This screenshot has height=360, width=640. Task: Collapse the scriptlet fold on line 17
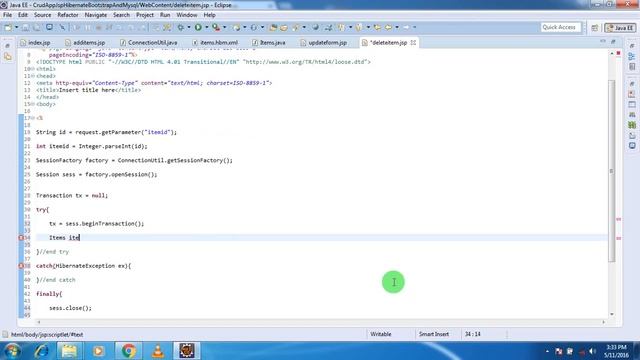pyautogui.click(x=33, y=118)
